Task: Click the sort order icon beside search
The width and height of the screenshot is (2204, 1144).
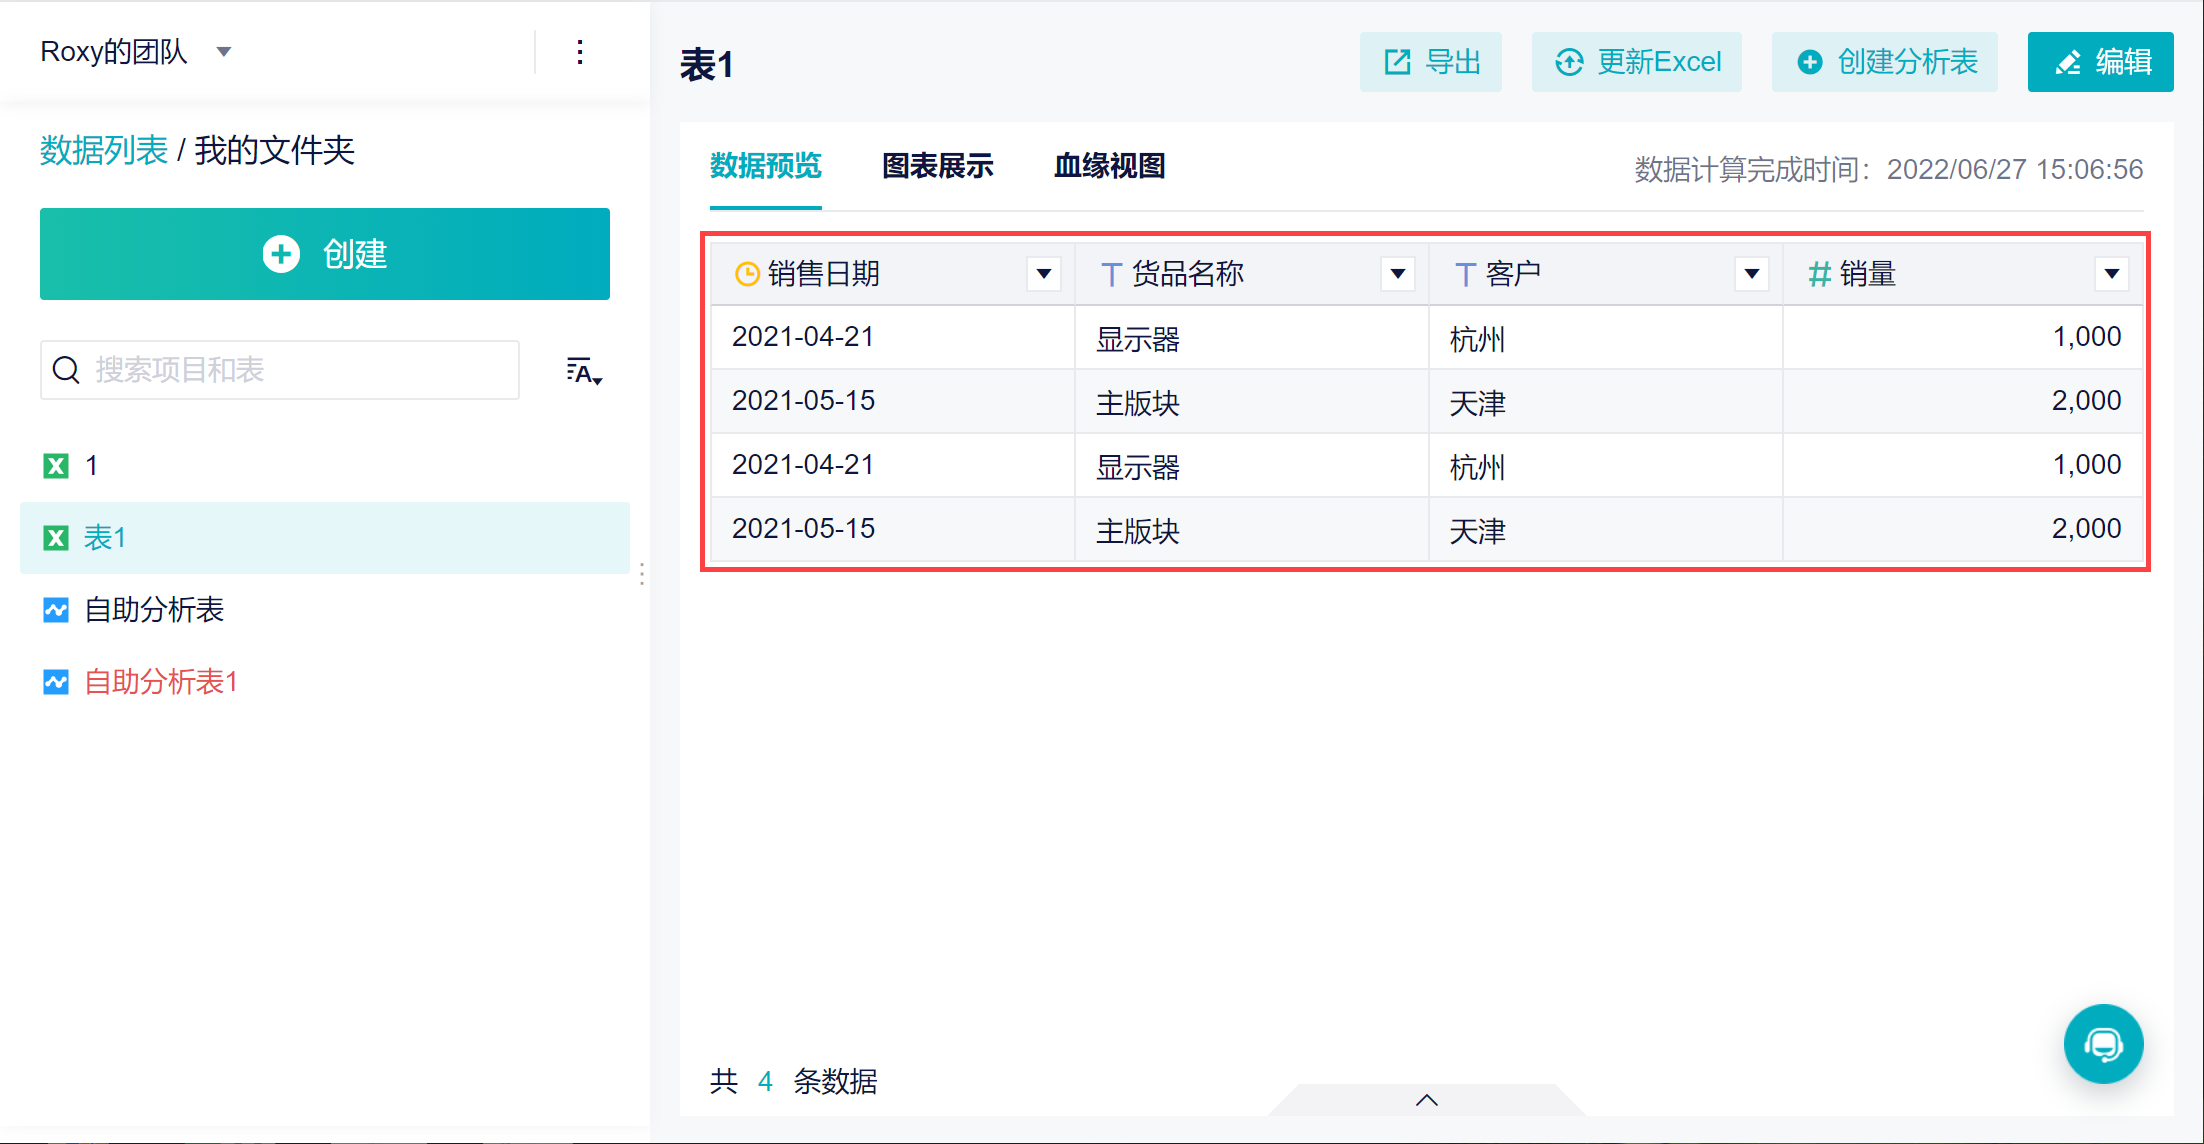Action: pyautogui.click(x=584, y=371)
